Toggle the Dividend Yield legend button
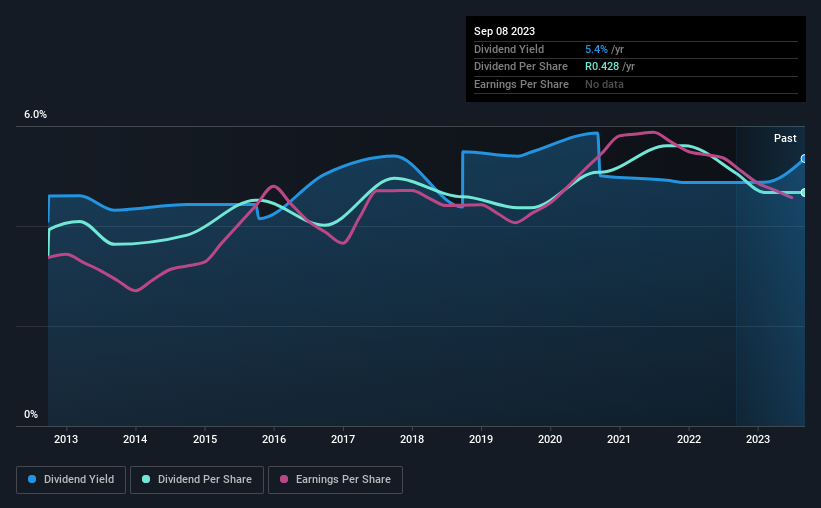The image size is (821, 508). (x=71, y=480)
